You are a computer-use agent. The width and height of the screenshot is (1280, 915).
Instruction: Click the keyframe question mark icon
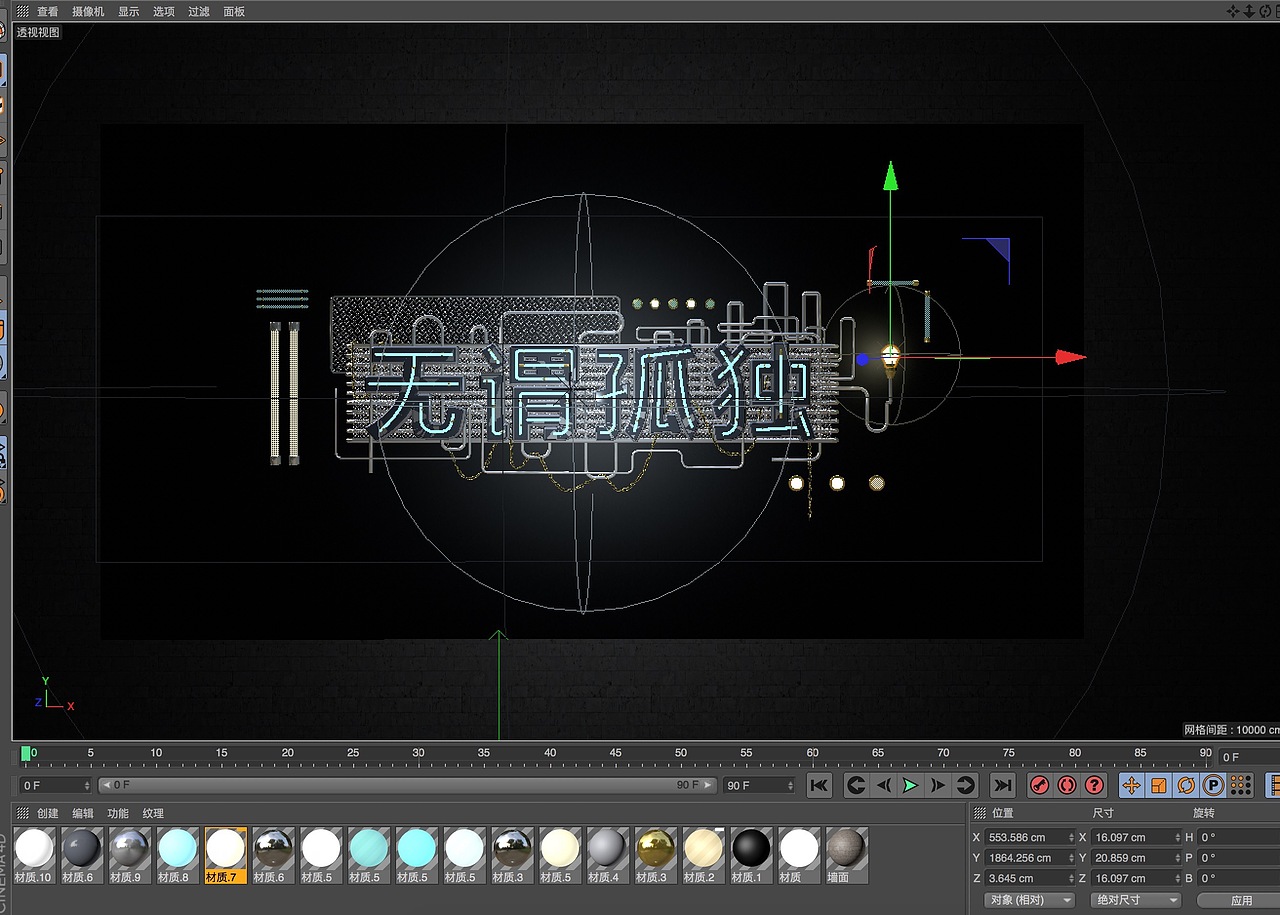(x=1094, y=785)
